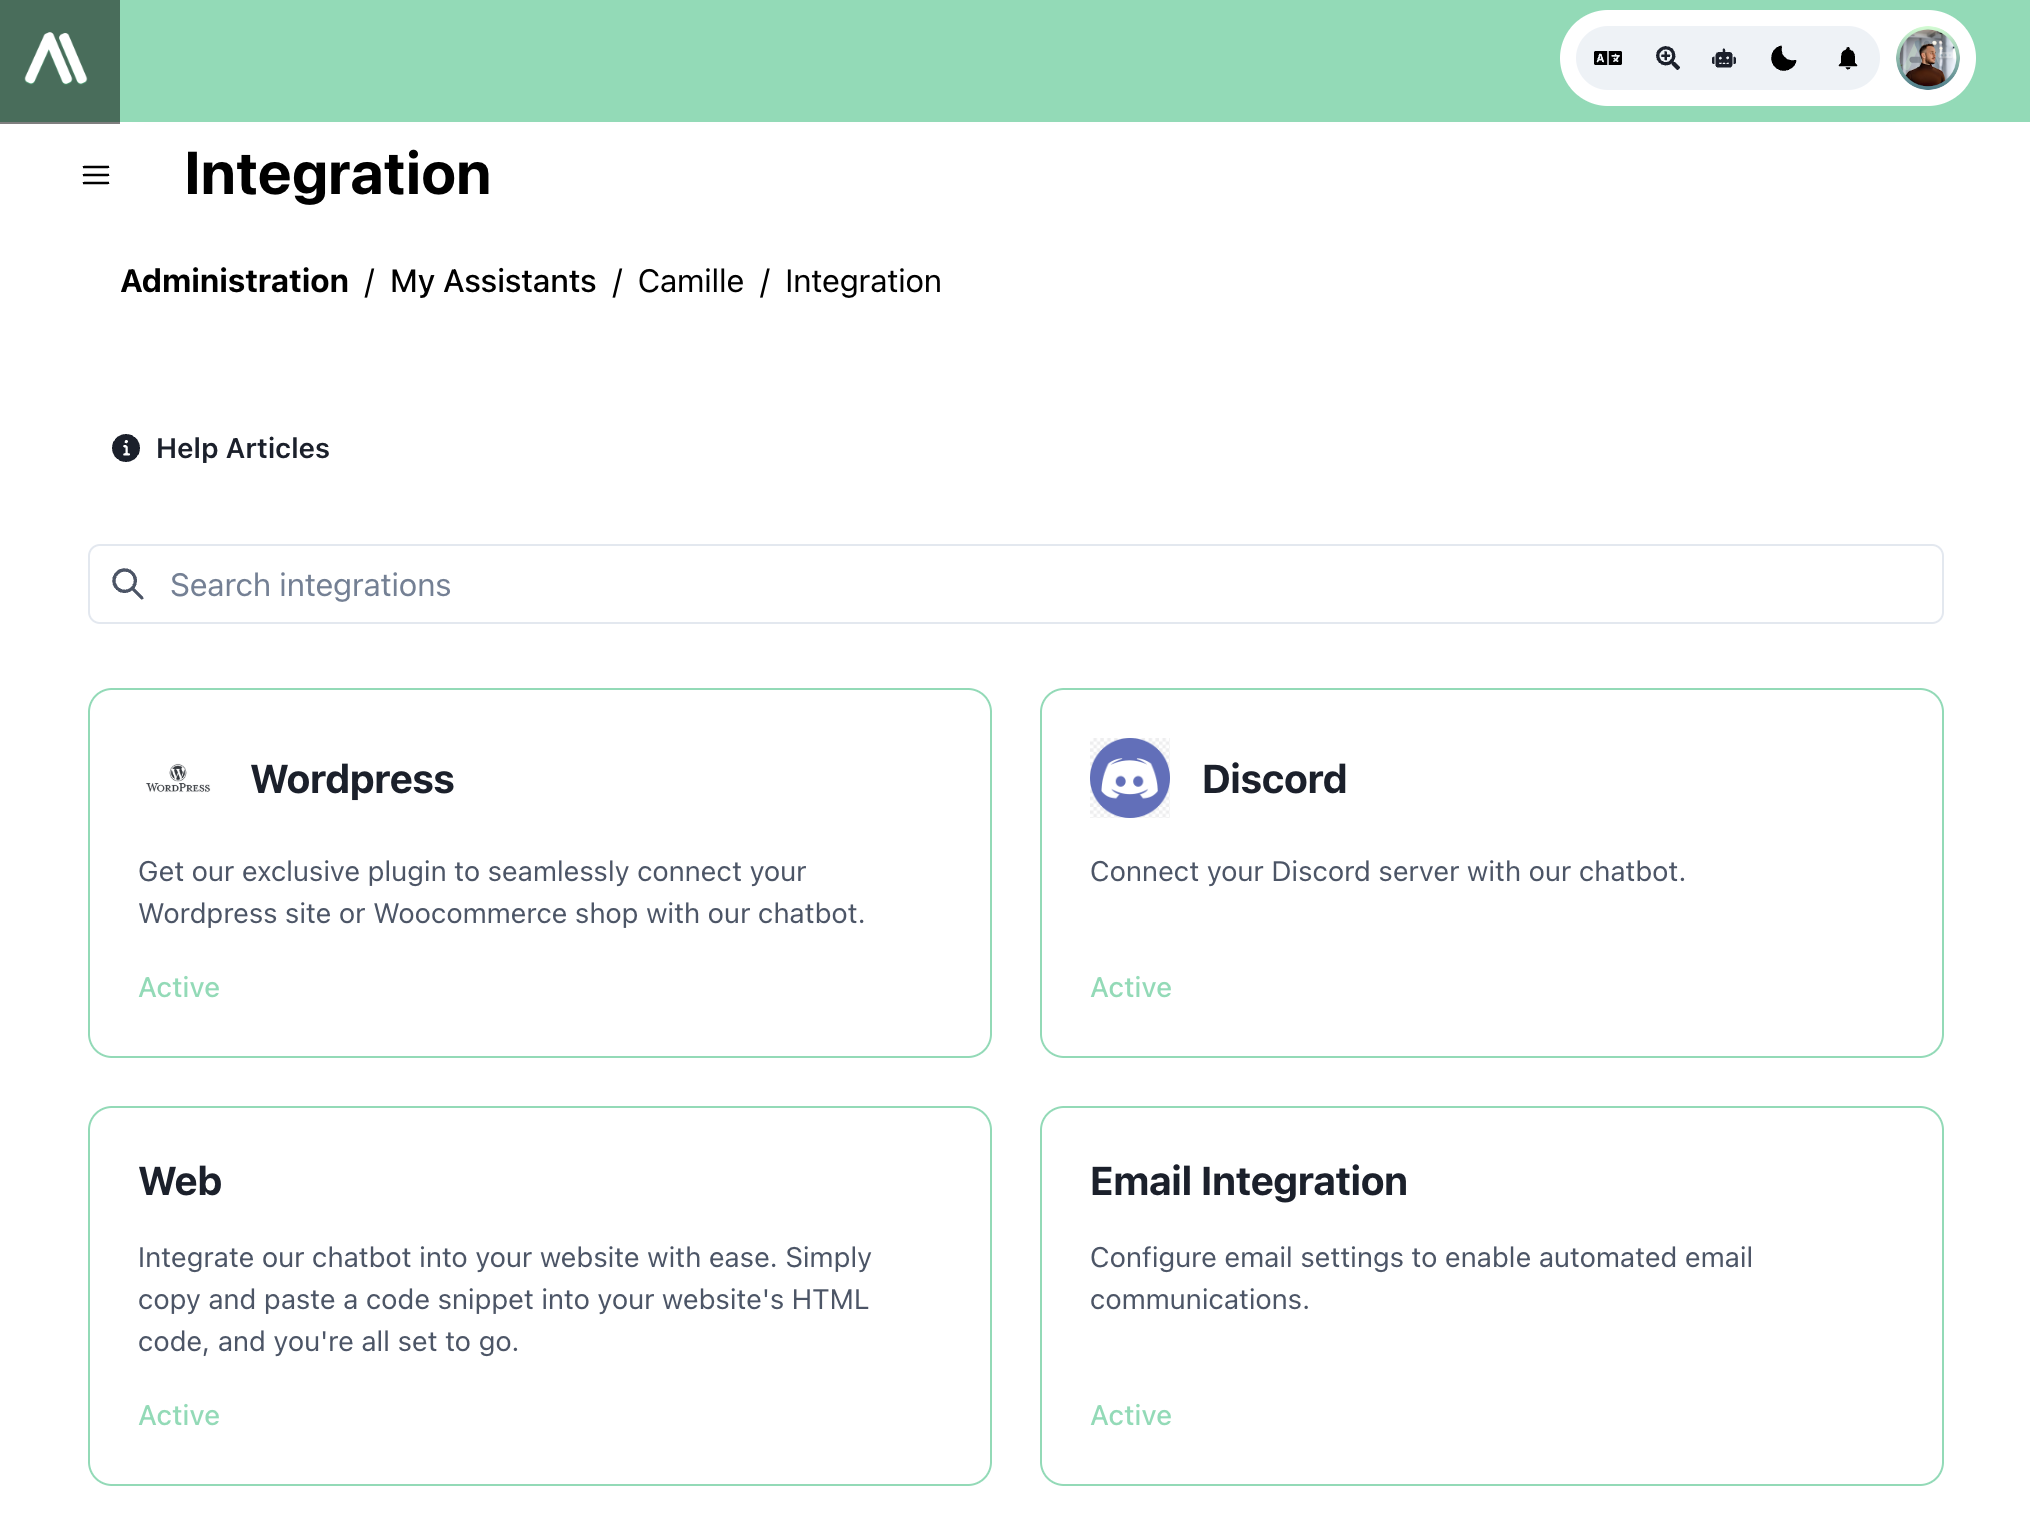Select the search/zoom icon in header
This screenshot has height=1524, width=2030.
[1668, 59]
